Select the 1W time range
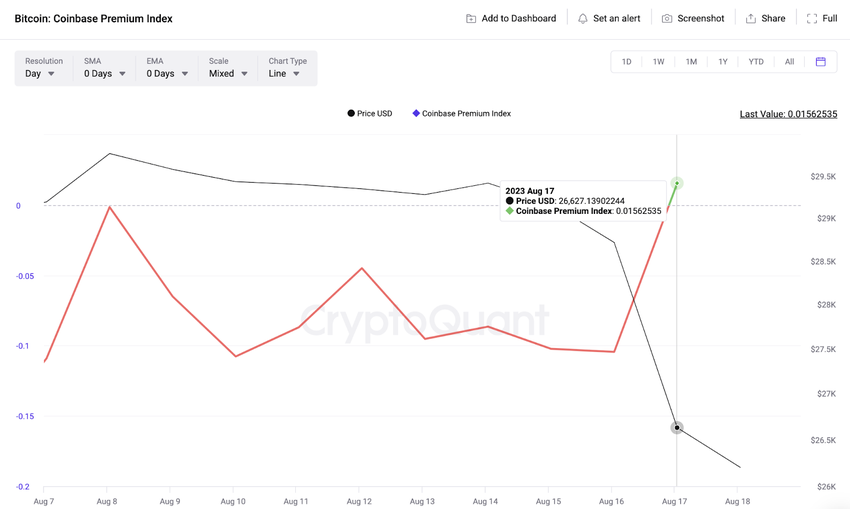 [658, 62]
